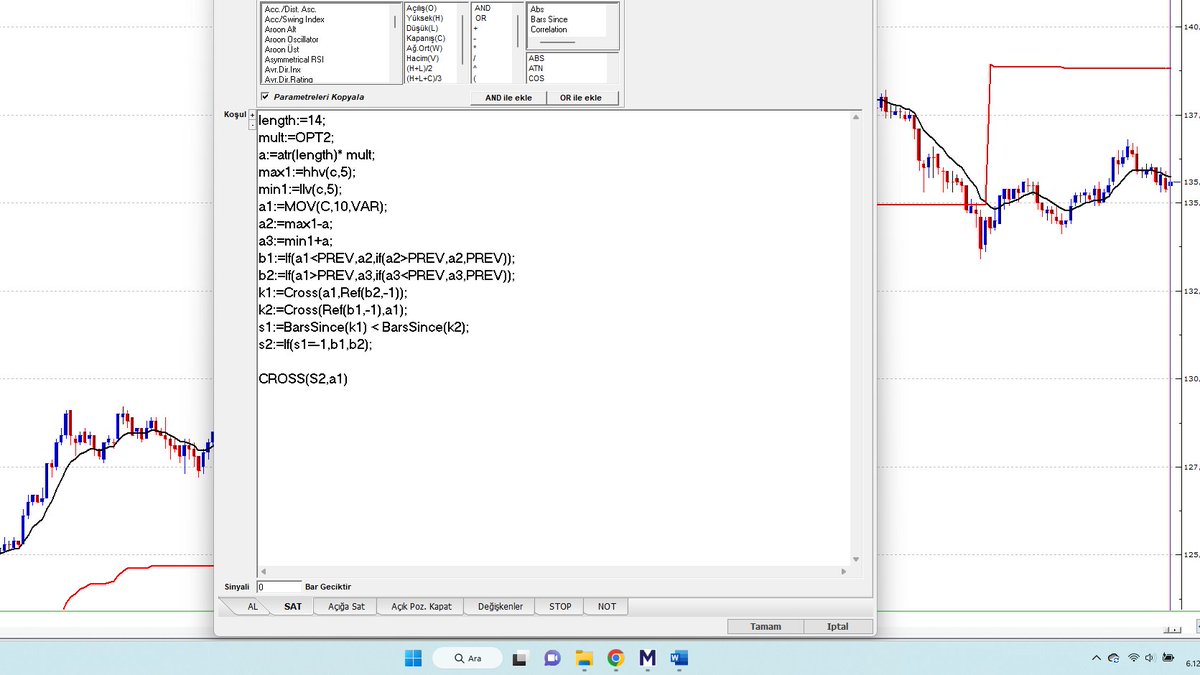
Task: Select (H+L)/2 in price field list
Action: [421, 68]
